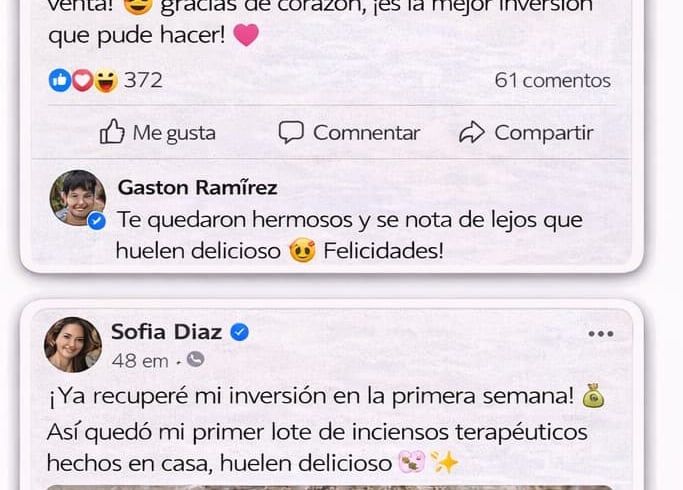Screen dimensions: 683x490
Task: Open Gaston Ramírez's profile picture
Action: click(78, 198)
